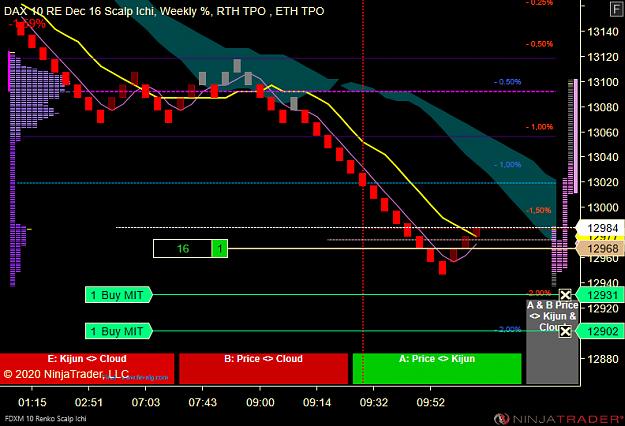The height and width of the screenshot is (426, 625).
Task: Select the Buy MIT order flag at 12902
Action: pos(118,331)
